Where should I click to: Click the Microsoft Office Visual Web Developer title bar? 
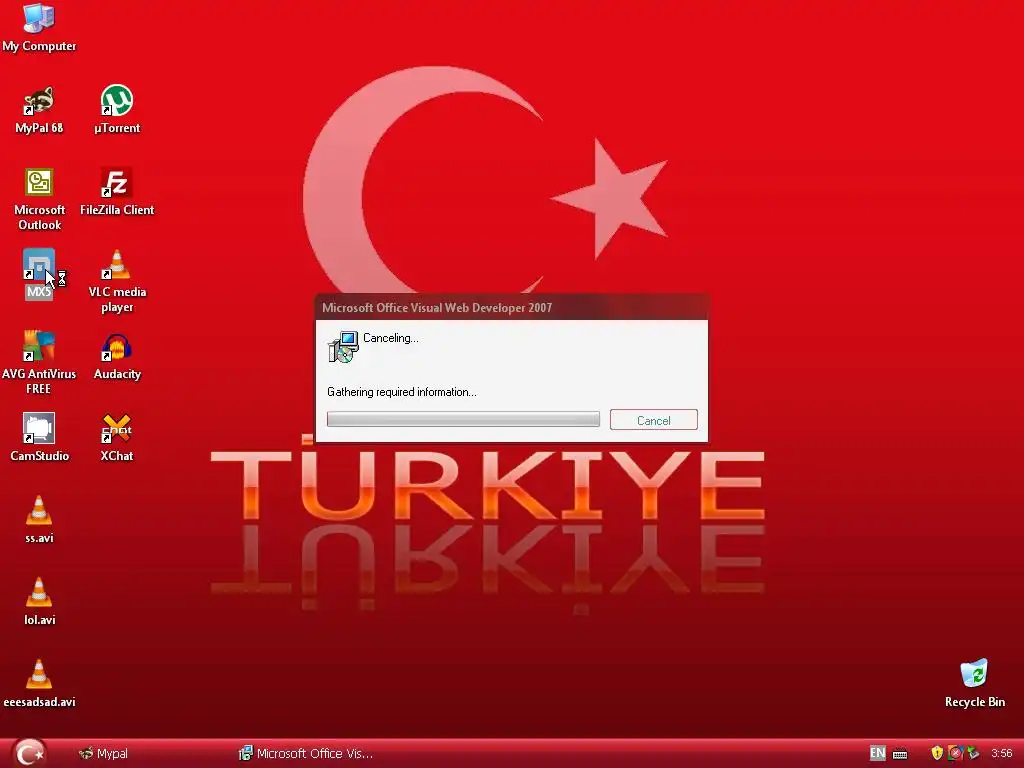(x=511, y=308)
